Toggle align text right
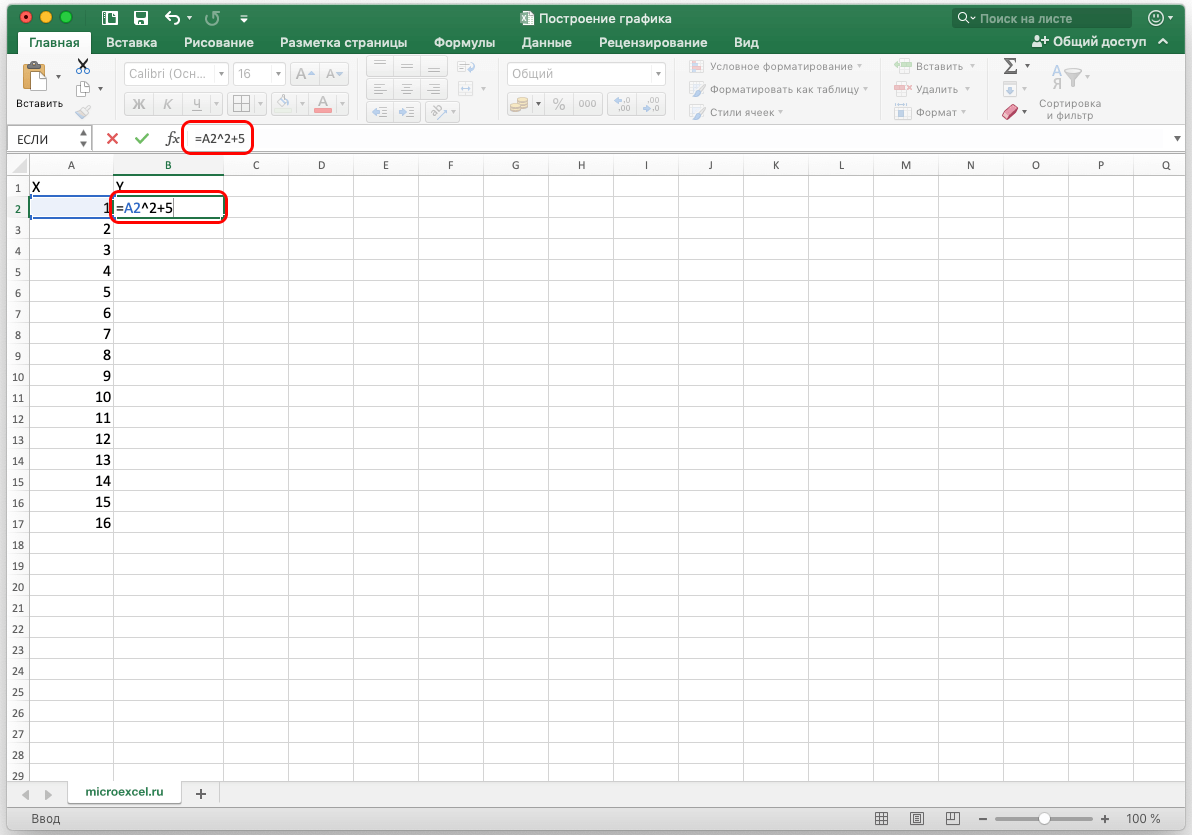 click(434, 89)
